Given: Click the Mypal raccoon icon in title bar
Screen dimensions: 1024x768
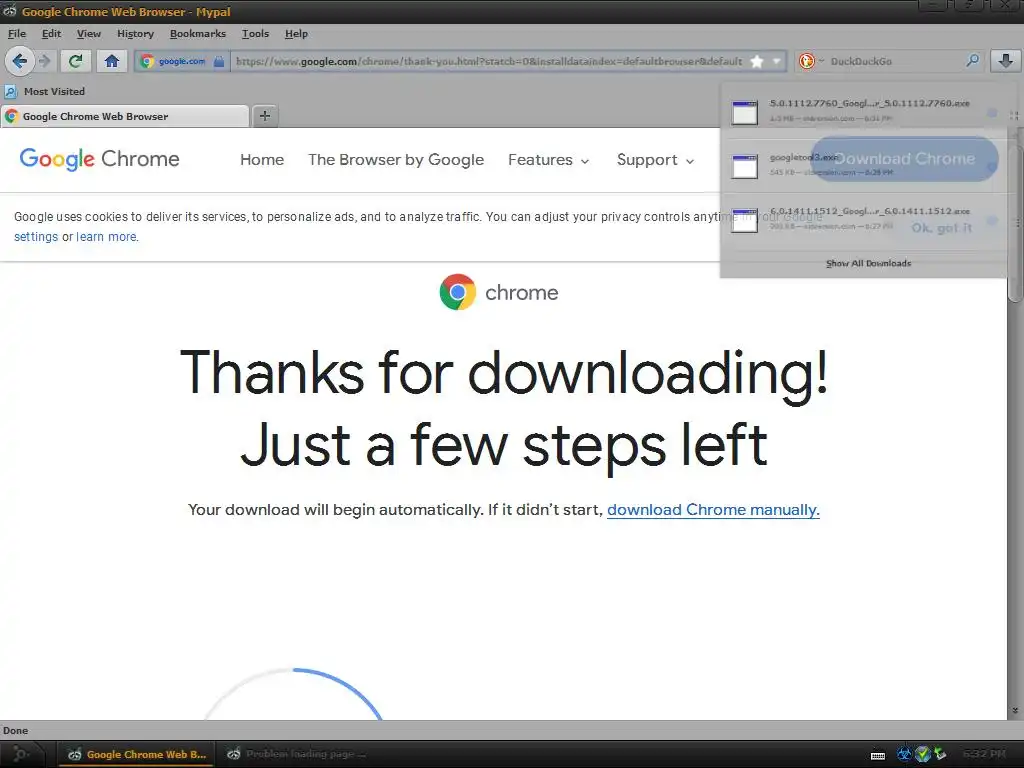Looking at the screenshot, I should click(10, 11).
